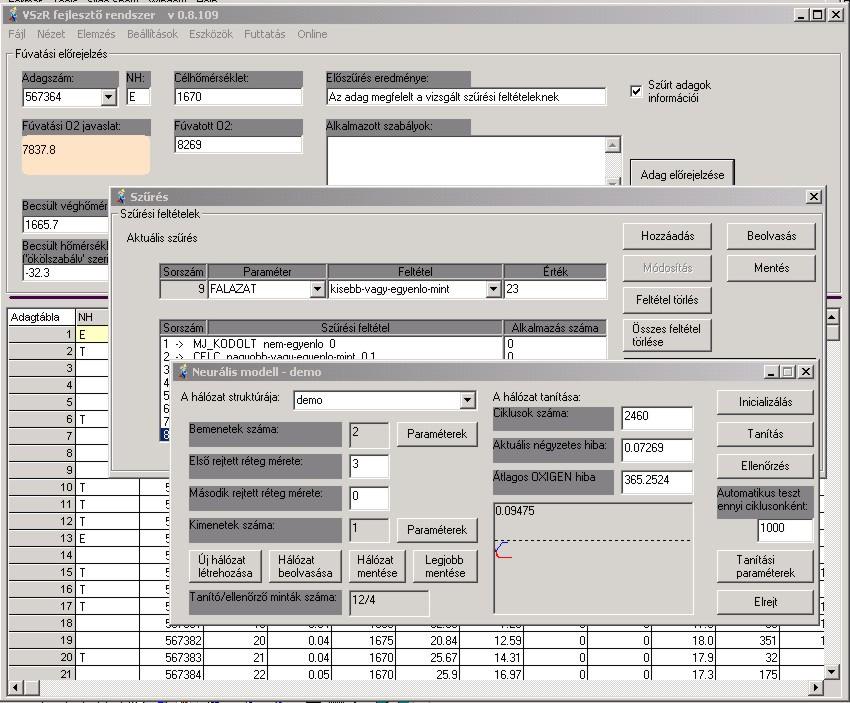This screenshot has width=850, height=703.
Task: Click the Szűrés dialog title icon
Action: click(121, 196)
